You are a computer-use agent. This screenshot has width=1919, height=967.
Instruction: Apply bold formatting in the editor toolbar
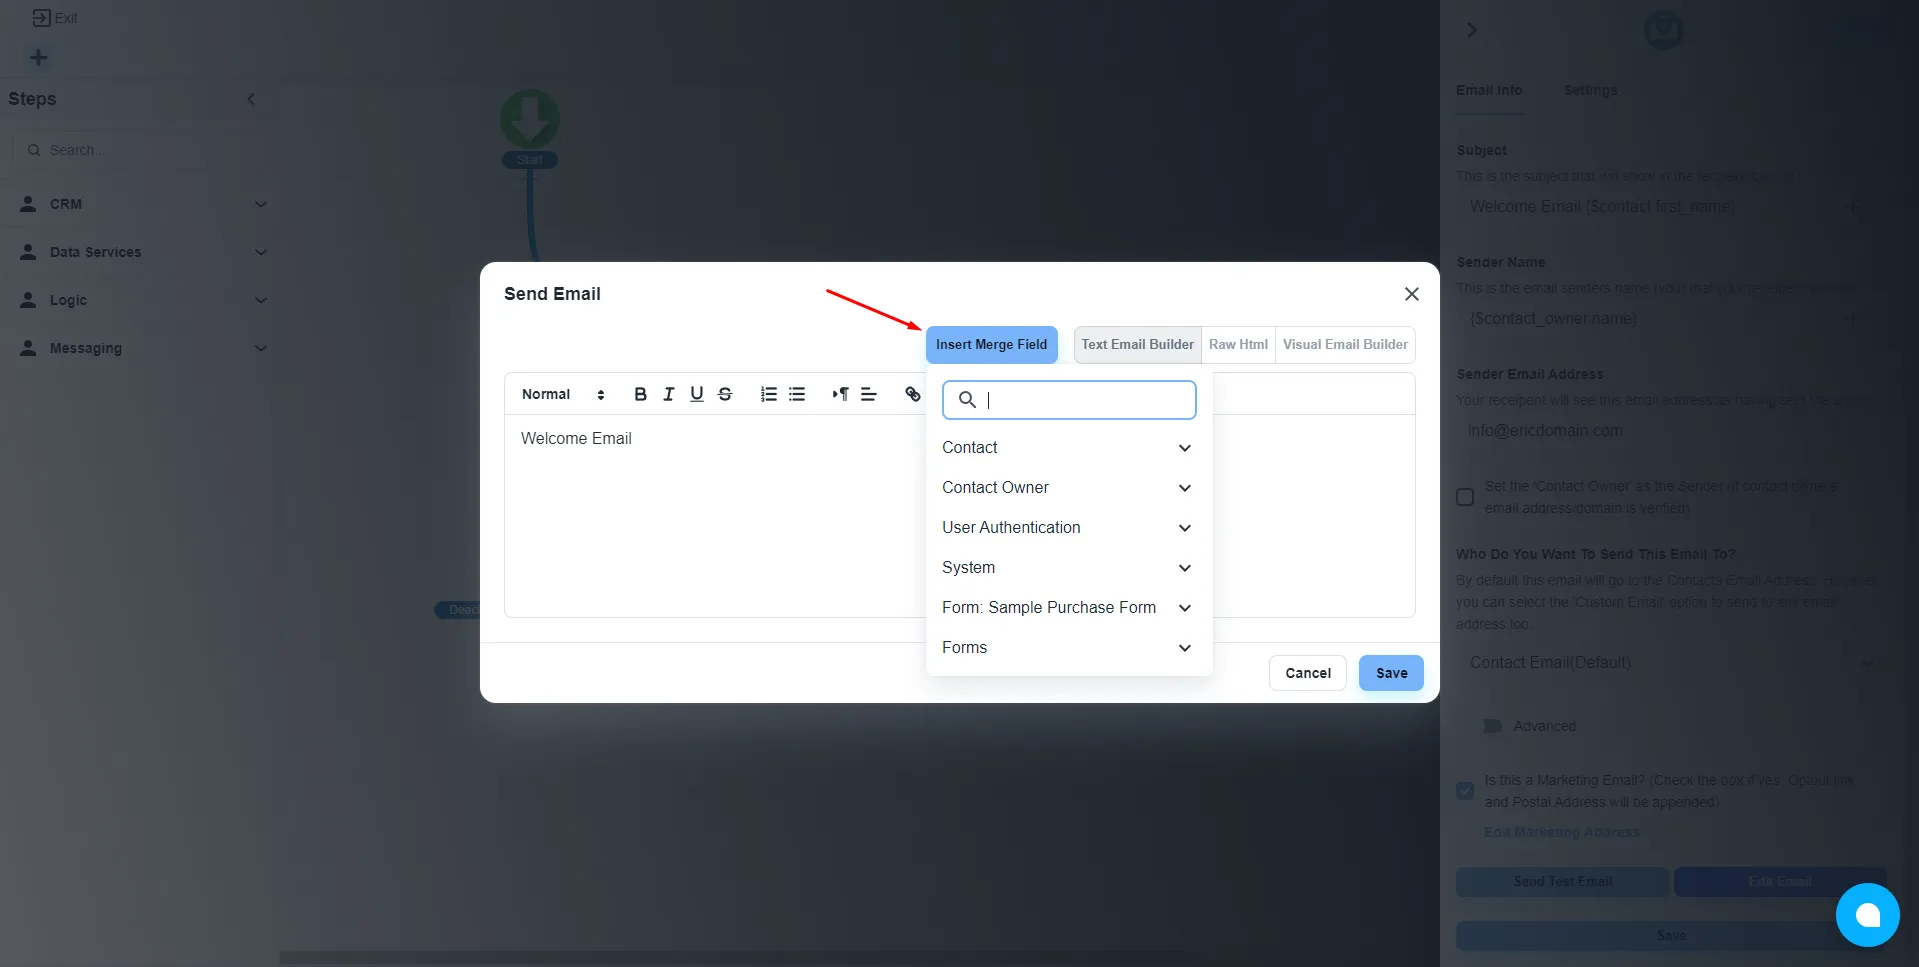(x=641, y=394)
